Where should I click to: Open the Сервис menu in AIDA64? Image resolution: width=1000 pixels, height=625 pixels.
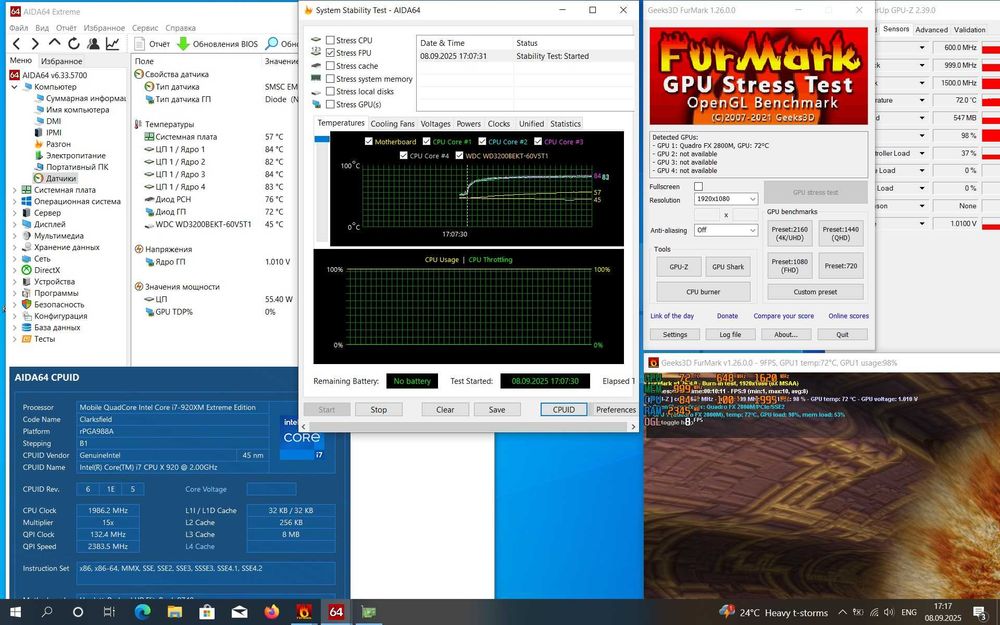pos(145,28)
